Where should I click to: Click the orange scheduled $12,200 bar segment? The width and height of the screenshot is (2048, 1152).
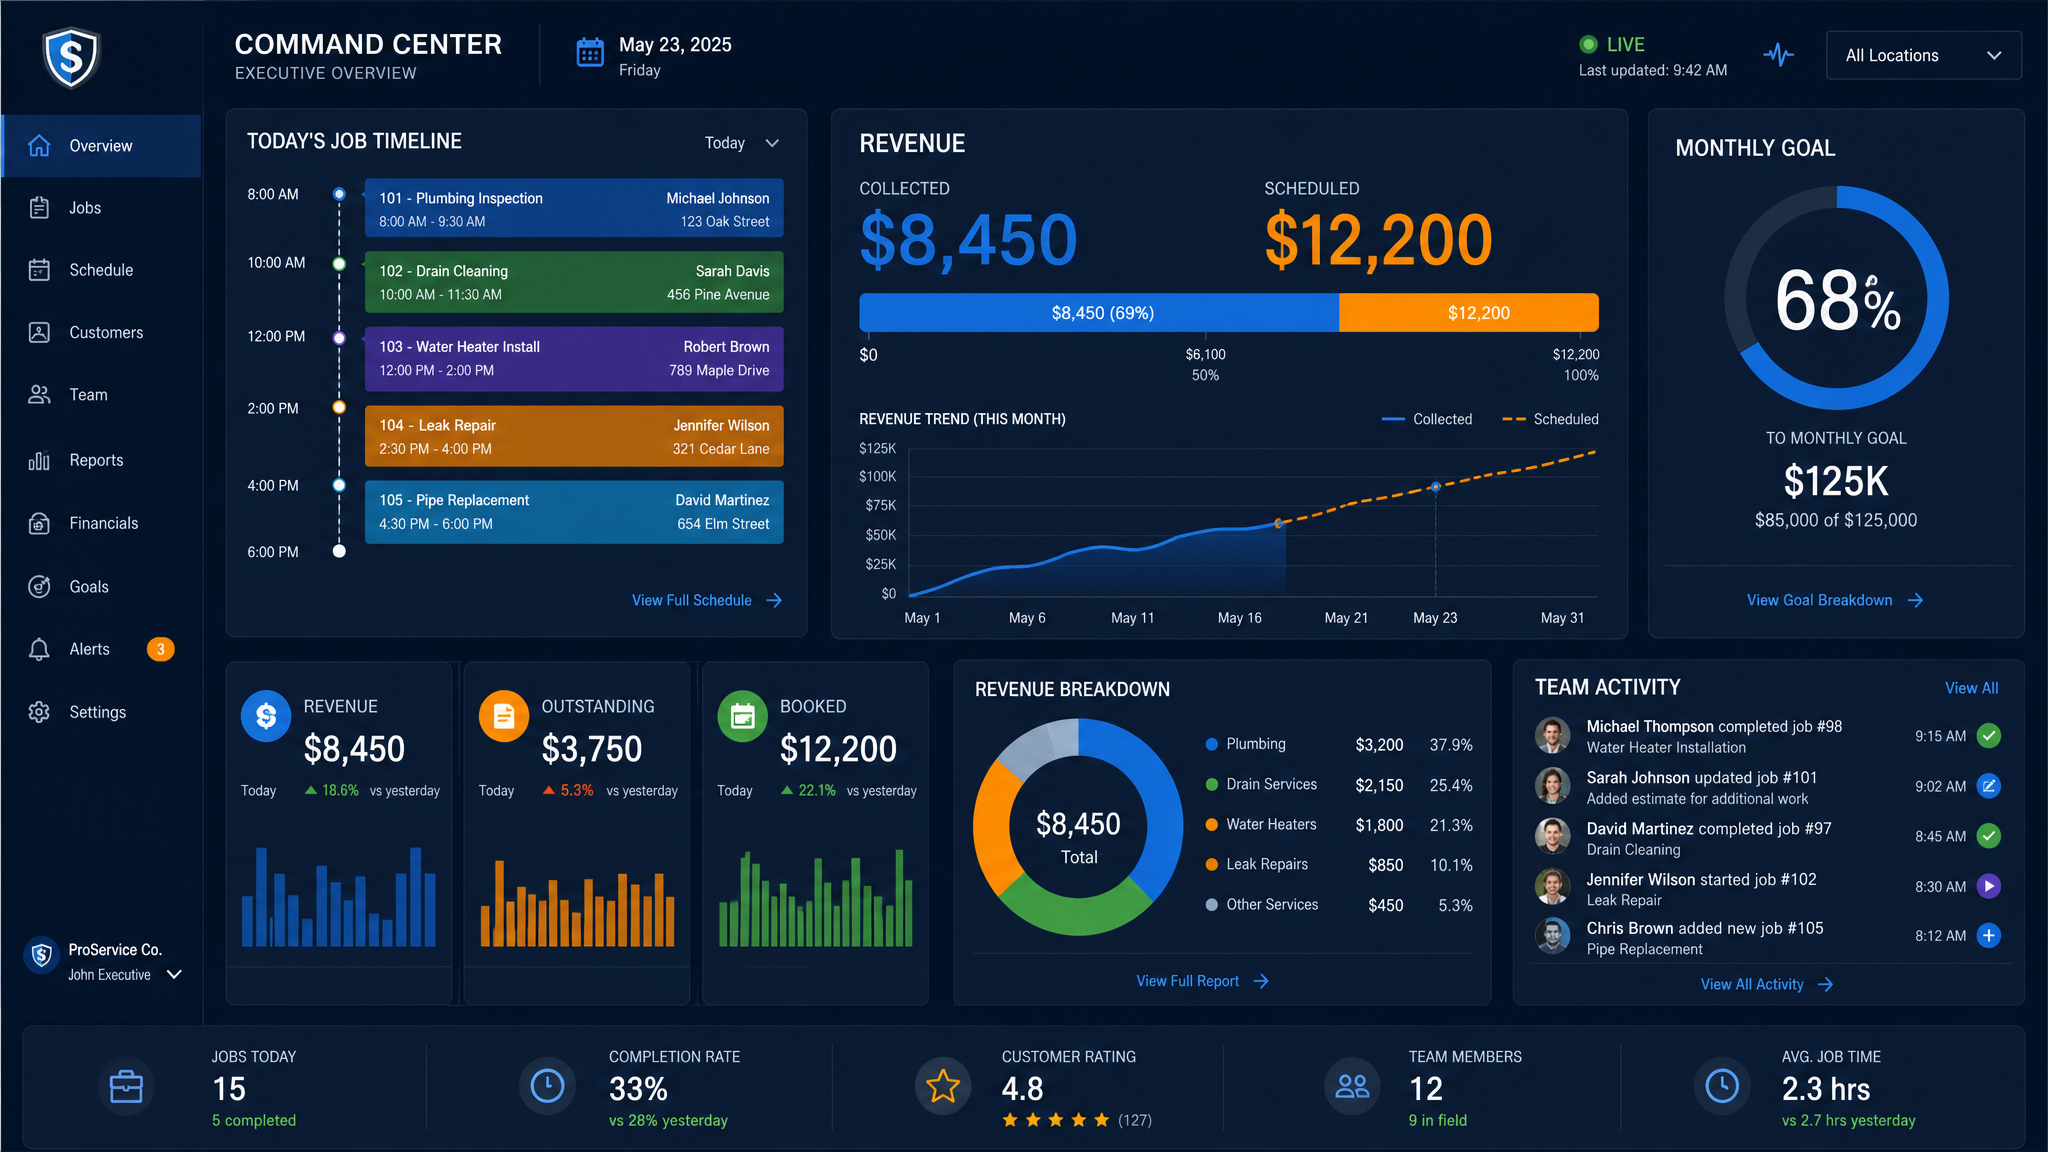tap(1469, 312)
